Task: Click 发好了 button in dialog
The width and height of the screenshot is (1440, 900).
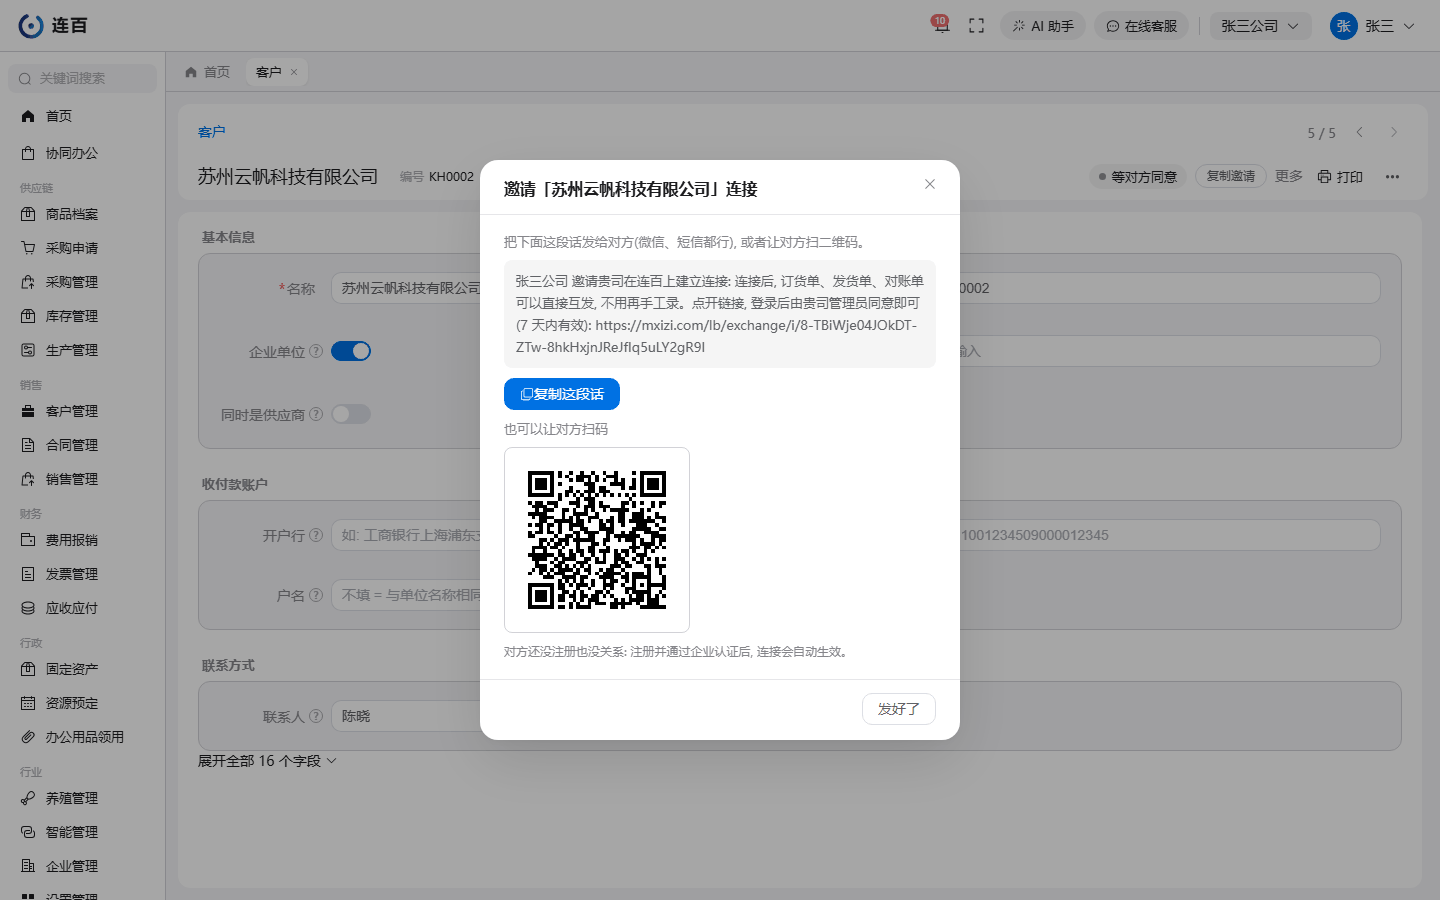Action: [x=898, y=709]
